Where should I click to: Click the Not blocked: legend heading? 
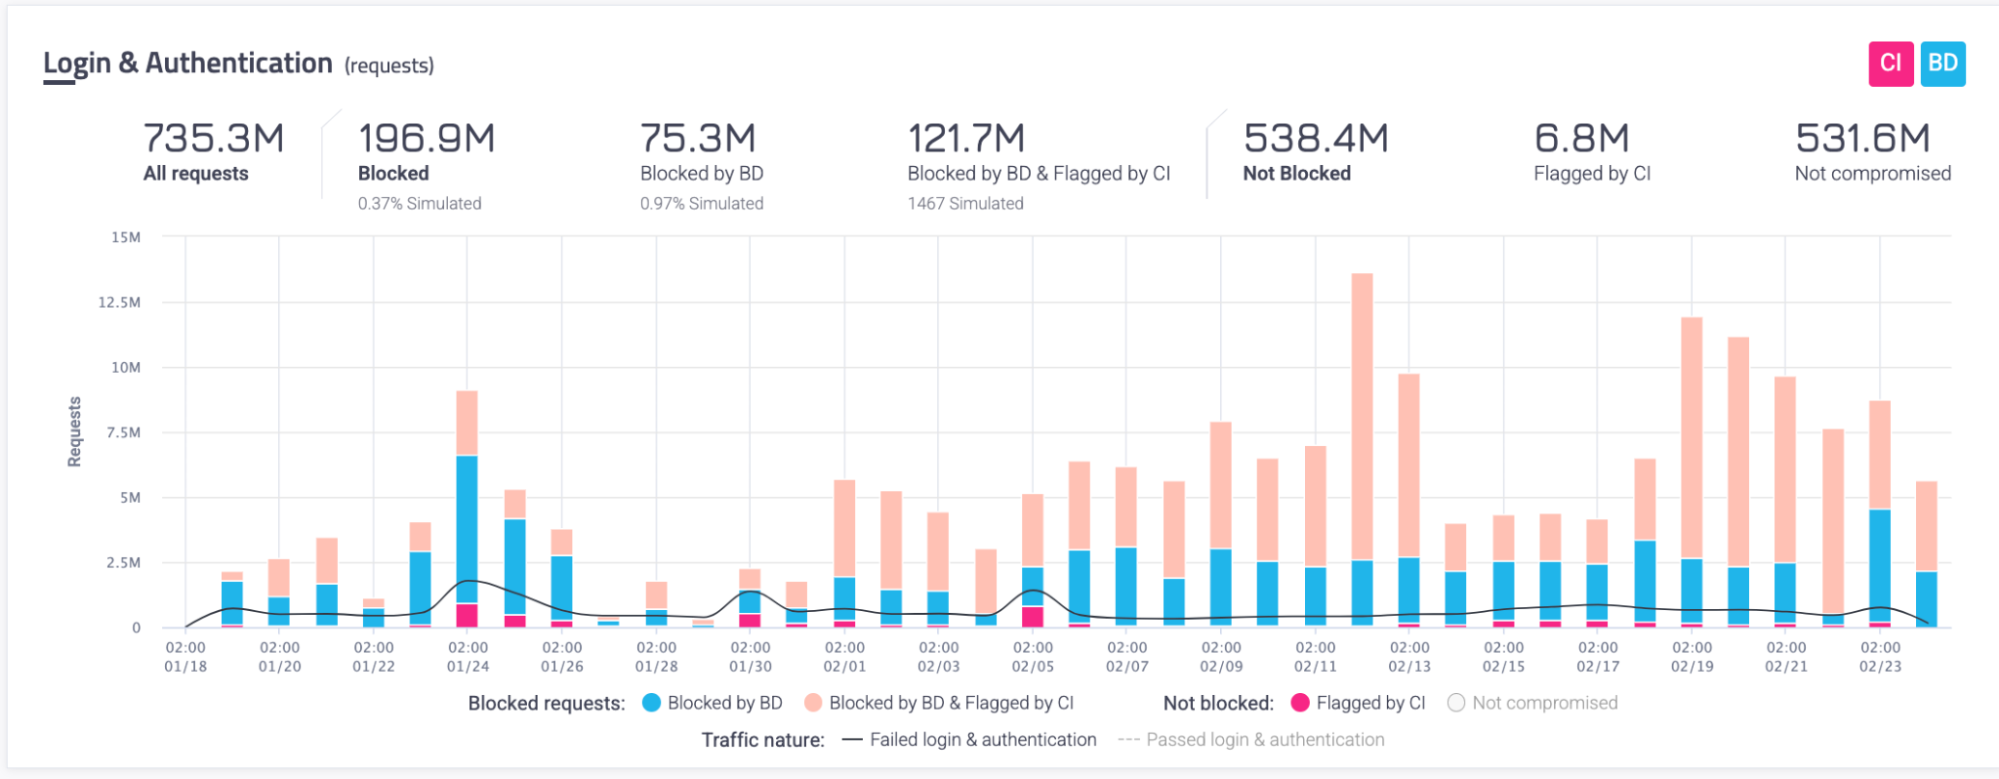point(1219,703)
